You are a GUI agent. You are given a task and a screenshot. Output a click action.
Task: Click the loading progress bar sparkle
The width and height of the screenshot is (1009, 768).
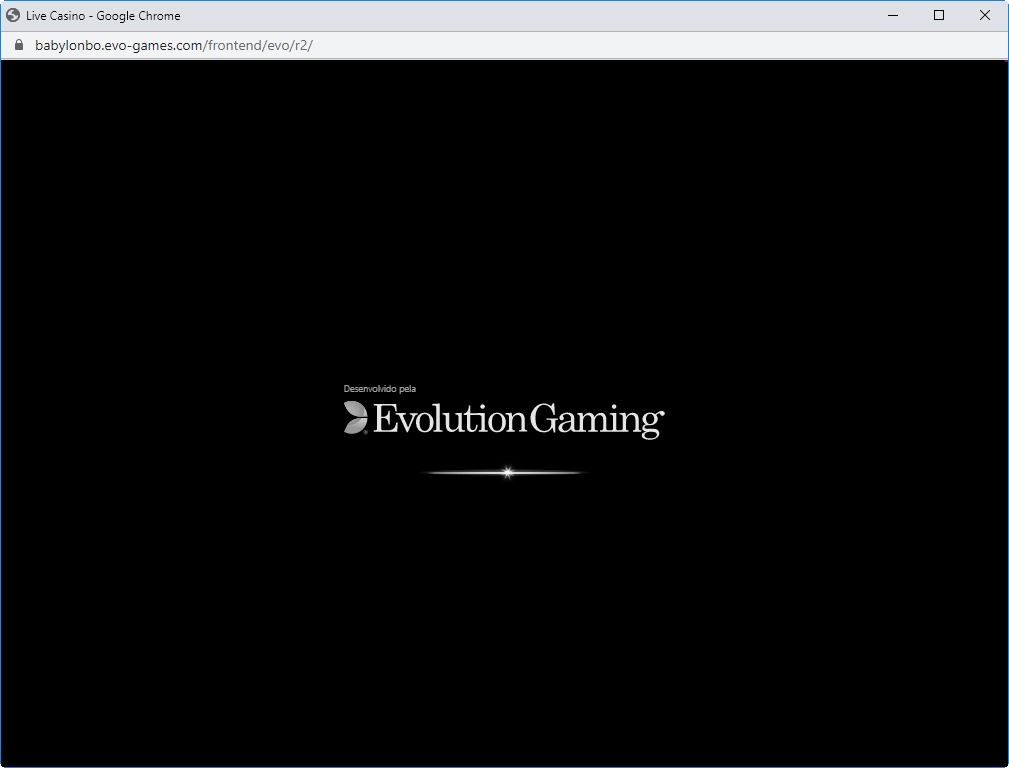click(x=507, y=473)
